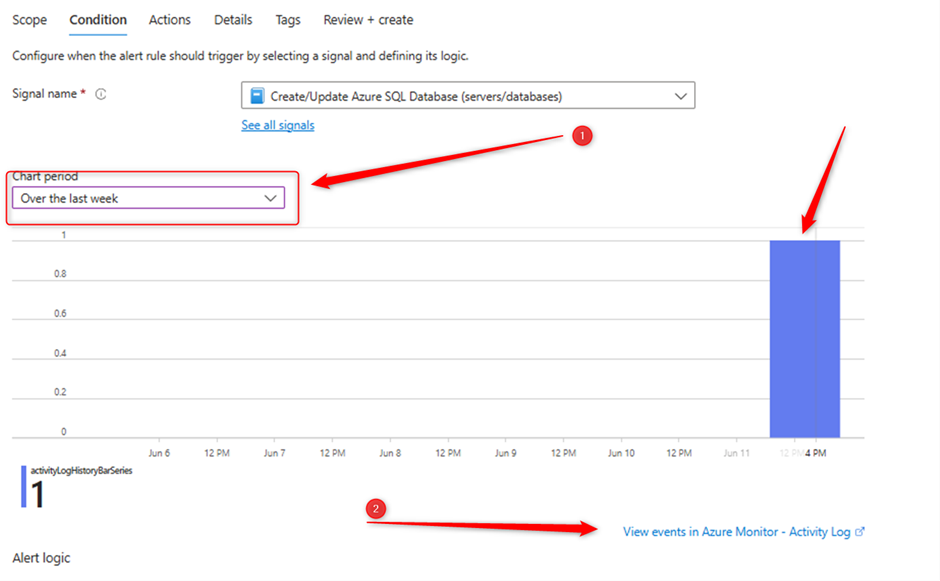This screenshot has height=581, width=940.
Task: Click the chevron of Over the last week
Action: click(x=270, y=198)
